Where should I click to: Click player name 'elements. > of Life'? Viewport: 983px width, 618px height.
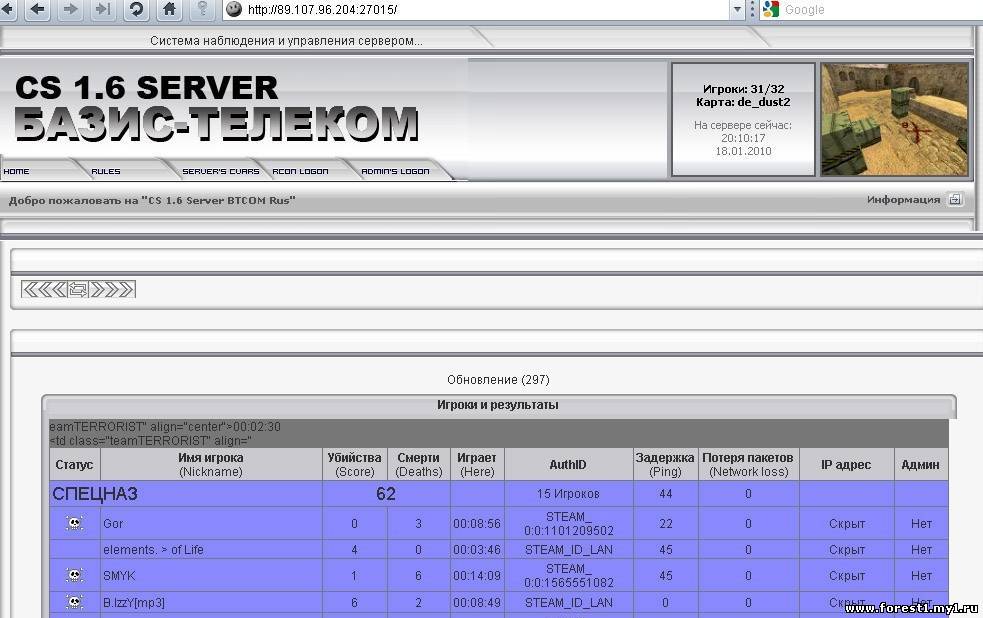[154, 550]
